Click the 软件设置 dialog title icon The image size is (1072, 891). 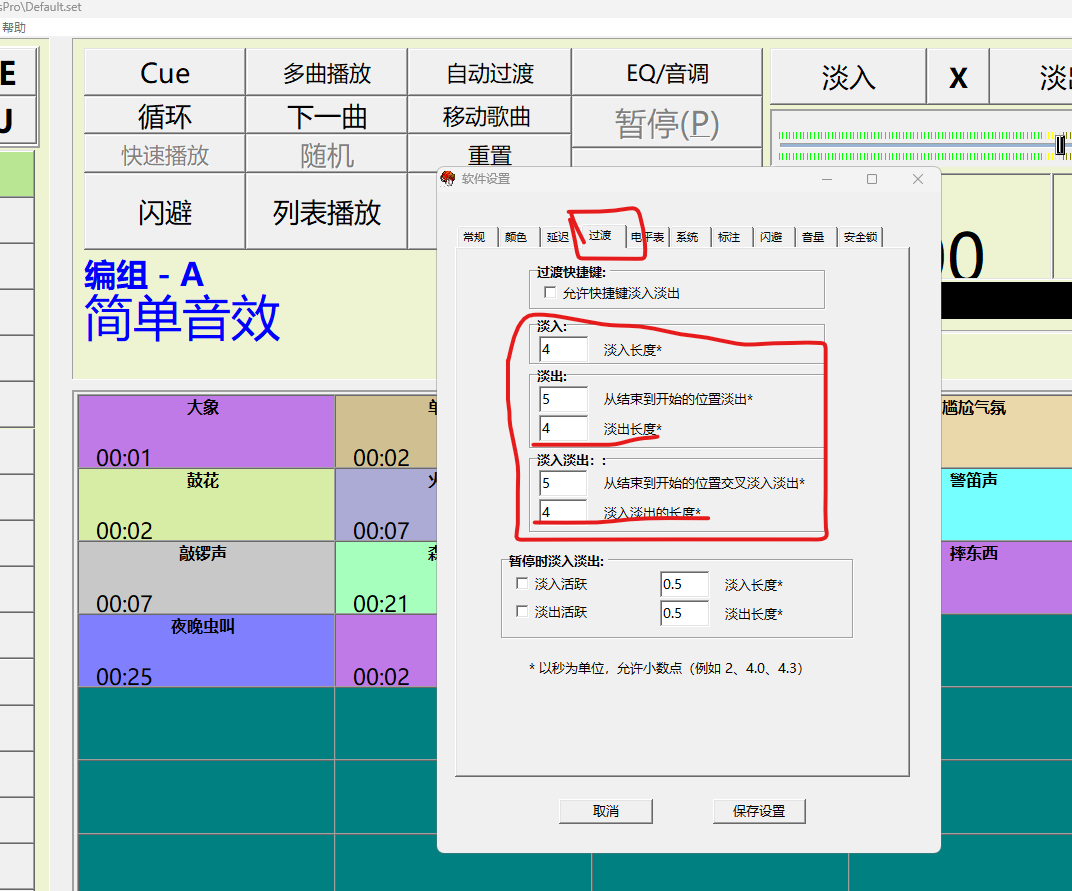click(x=448, y=179)
